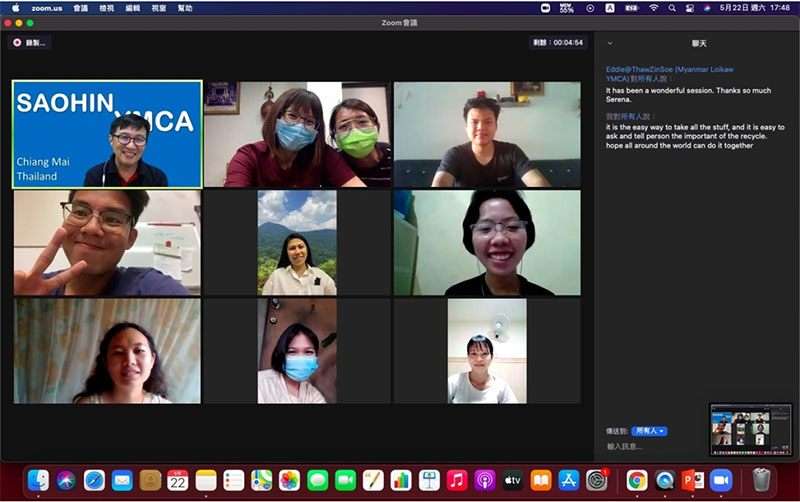The height and width of the screenshot is (502, 800).
Task: Click the MEM 55% memory monitor icon
Action: [566, 8]
